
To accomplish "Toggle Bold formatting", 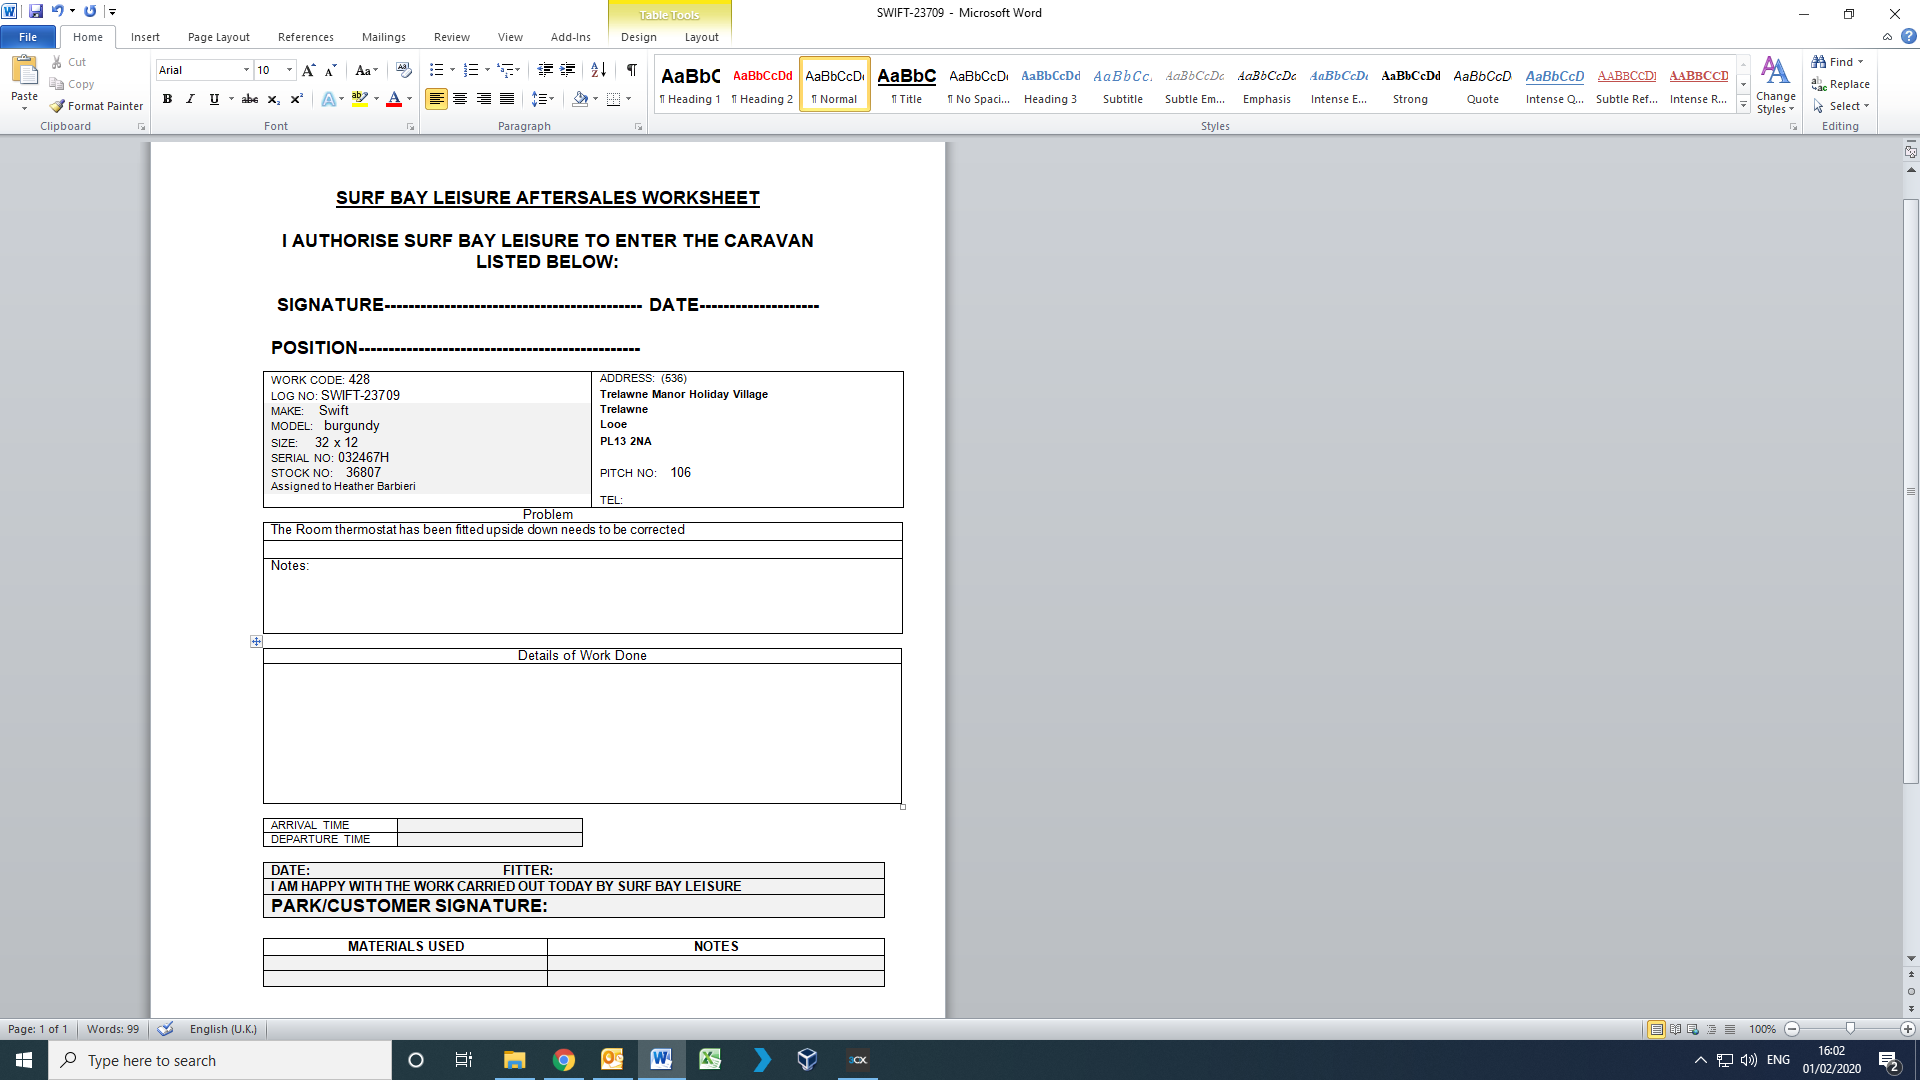I will tap(167, 99).
